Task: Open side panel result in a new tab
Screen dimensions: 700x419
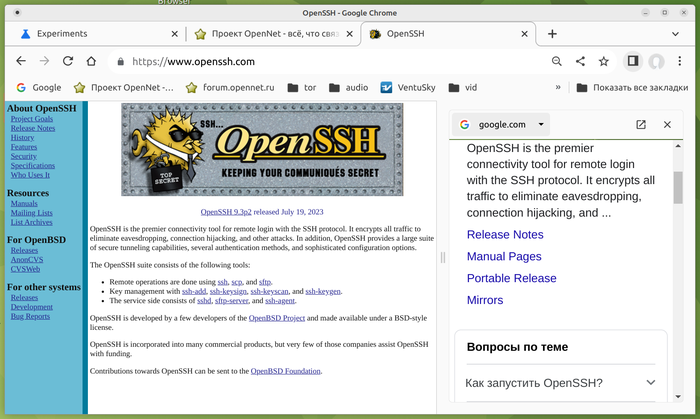Action: point(641,125)
